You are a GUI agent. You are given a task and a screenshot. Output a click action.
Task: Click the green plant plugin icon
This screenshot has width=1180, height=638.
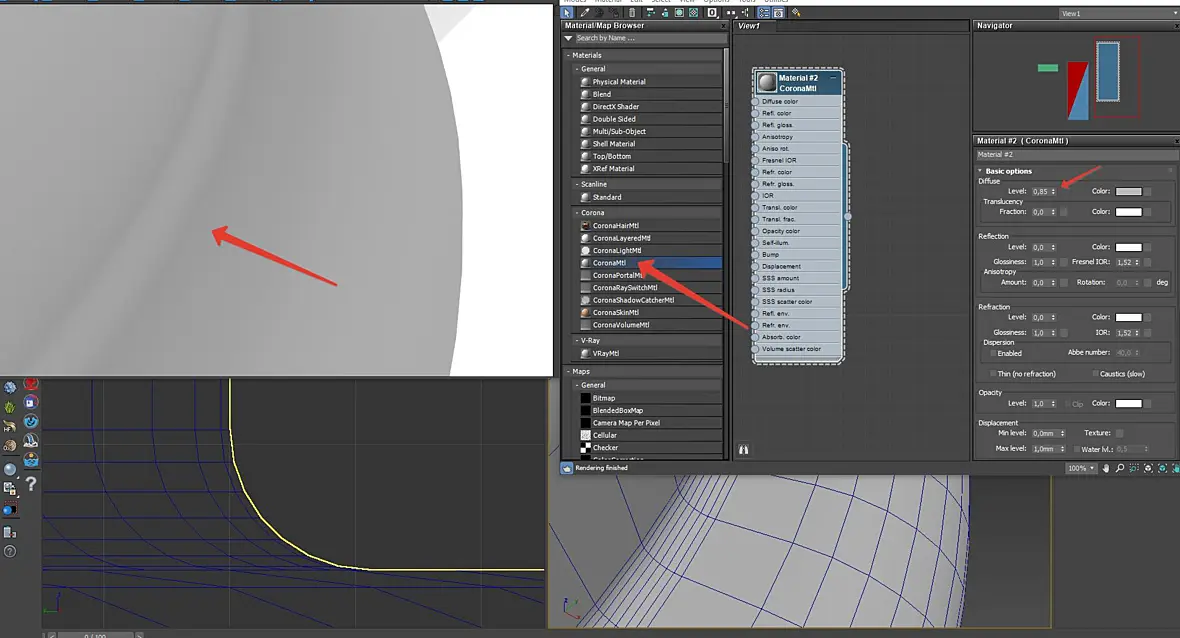[10, 407]
